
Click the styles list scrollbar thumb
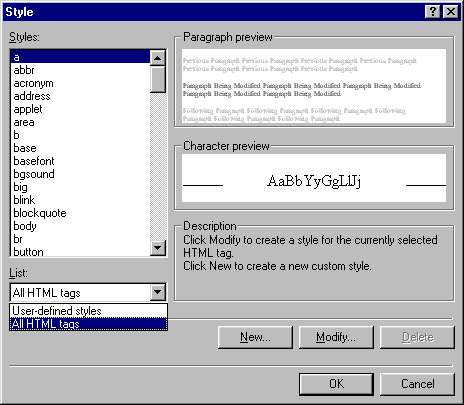tap(158, 79)
